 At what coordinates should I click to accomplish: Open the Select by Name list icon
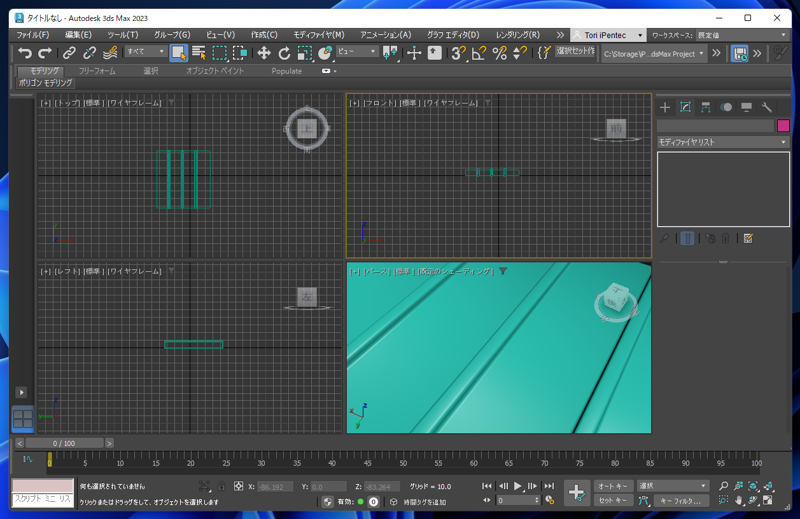click(x=199, y=53)
